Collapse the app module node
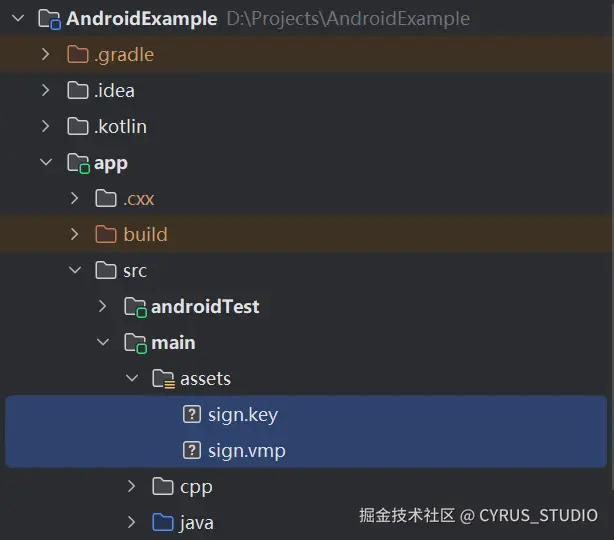Image resolution: width=614 pixels, height=540 pixels. click(x=45, y=162)
